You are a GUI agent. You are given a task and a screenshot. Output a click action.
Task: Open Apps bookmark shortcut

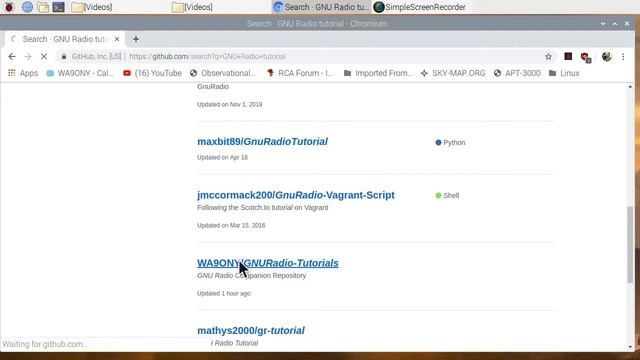pyautogui.click(x=23, y=73)
